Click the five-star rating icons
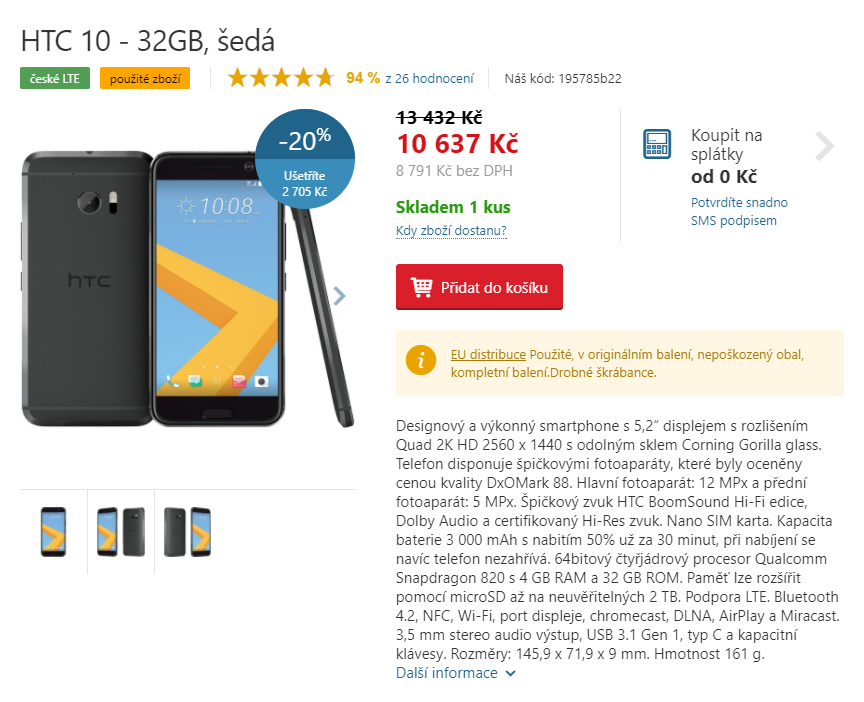This screenshot has width=864, height=702. 281,78
